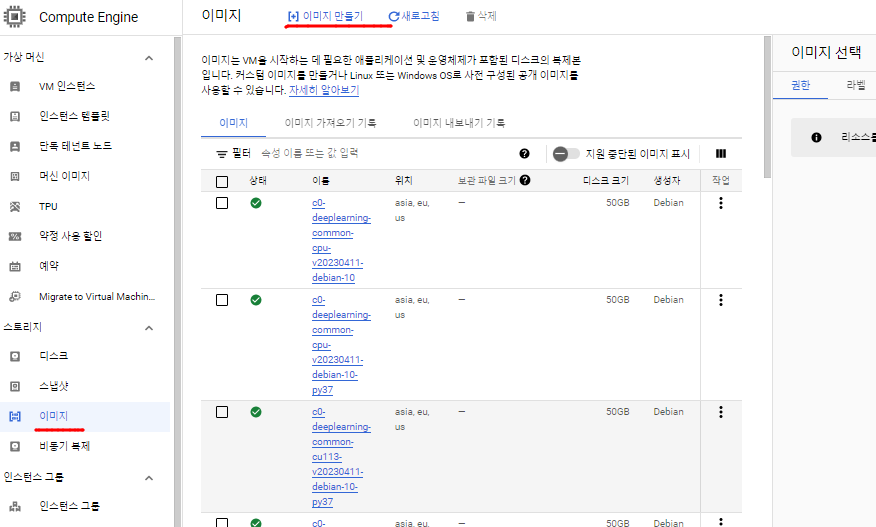This screenshot has height=527, width=876.
Task: Check the cpu-v20230411-debian-10-py37 row checkbox
Action: (222, 300)
